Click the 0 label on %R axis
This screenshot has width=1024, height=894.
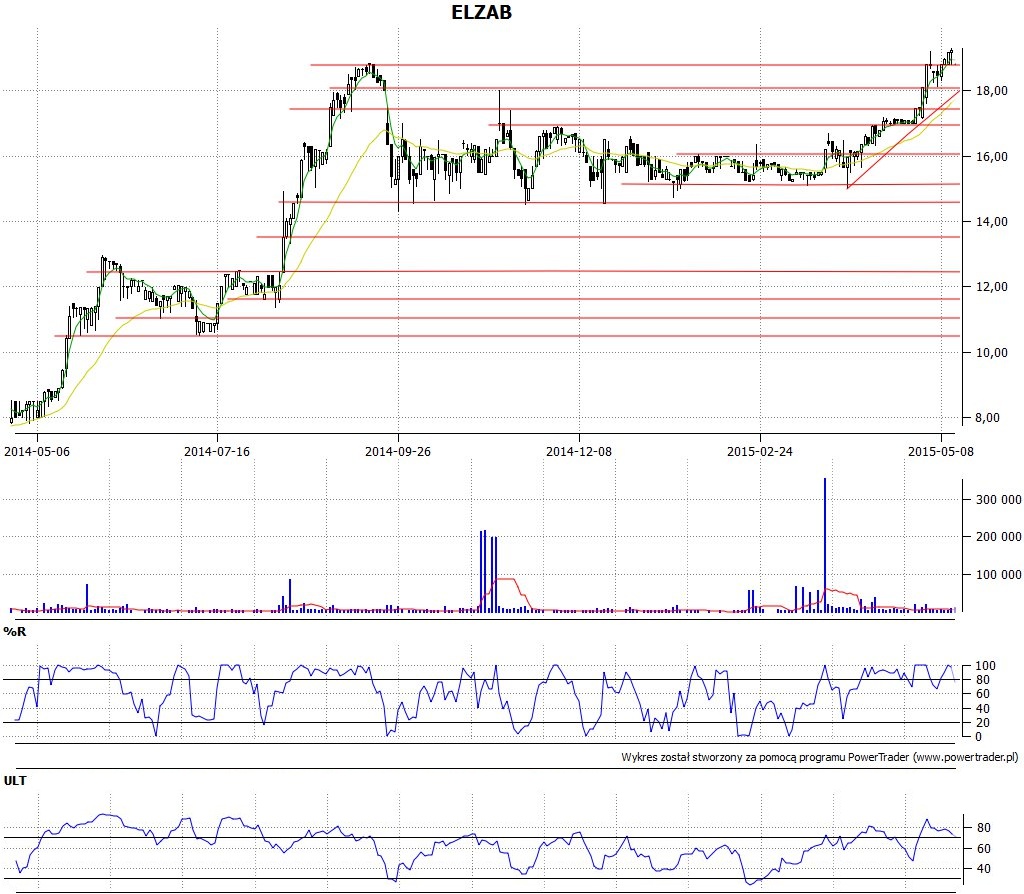click(x=978, y=737)
